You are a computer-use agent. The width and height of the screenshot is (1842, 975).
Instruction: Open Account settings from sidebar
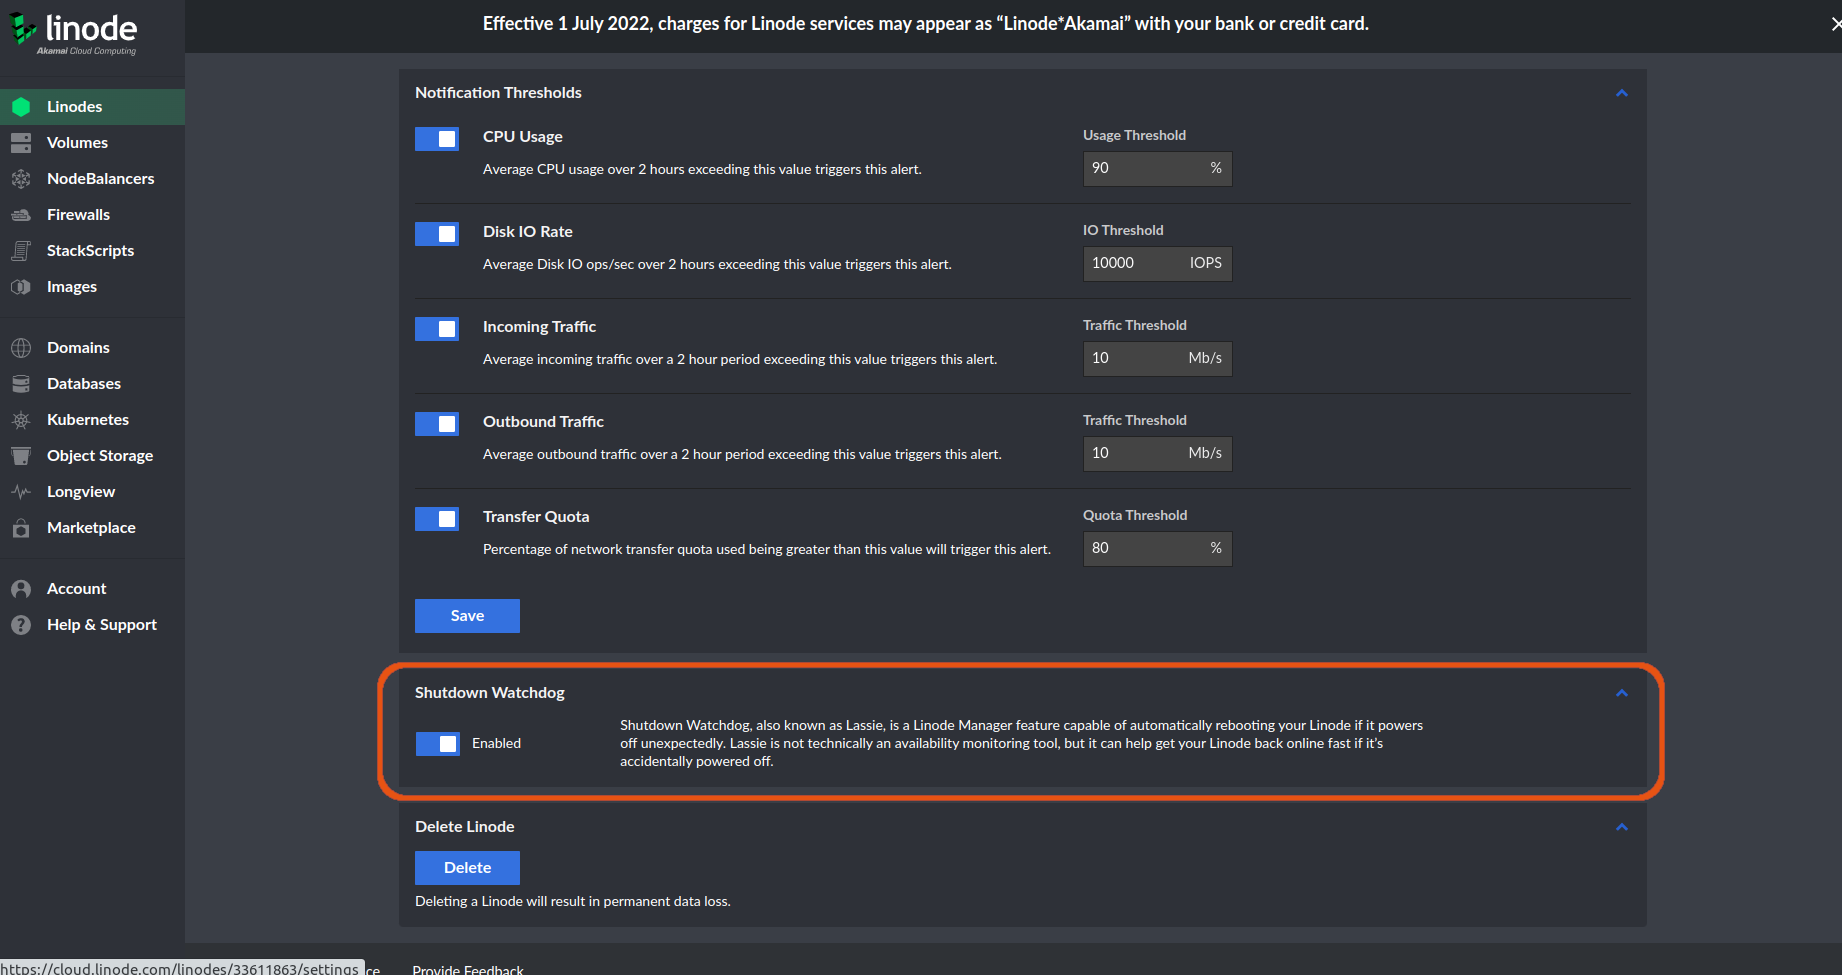point(92,589)
